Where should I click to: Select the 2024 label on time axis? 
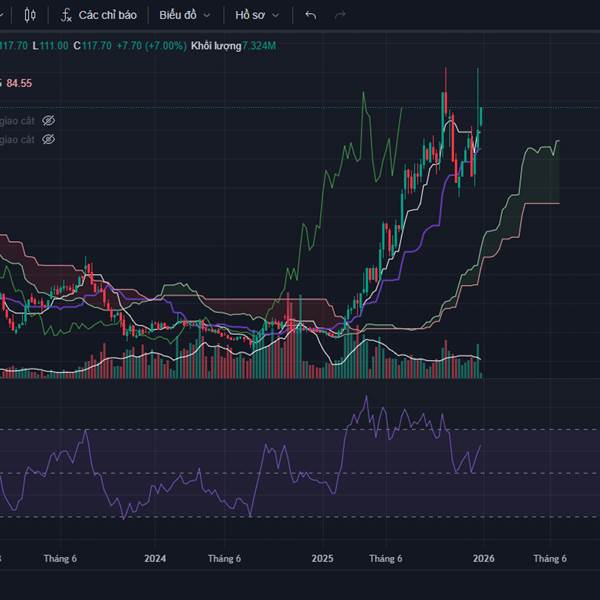click(155, 559)
